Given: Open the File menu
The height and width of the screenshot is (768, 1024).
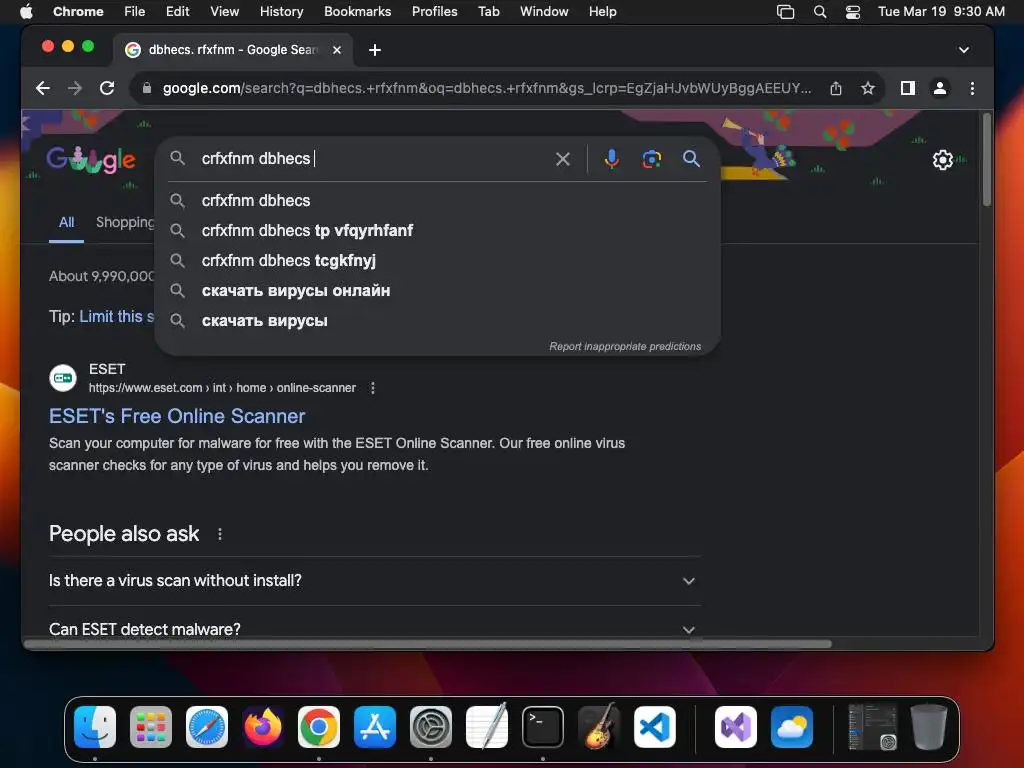Looking at the screenshot, I should pos(135,12).
